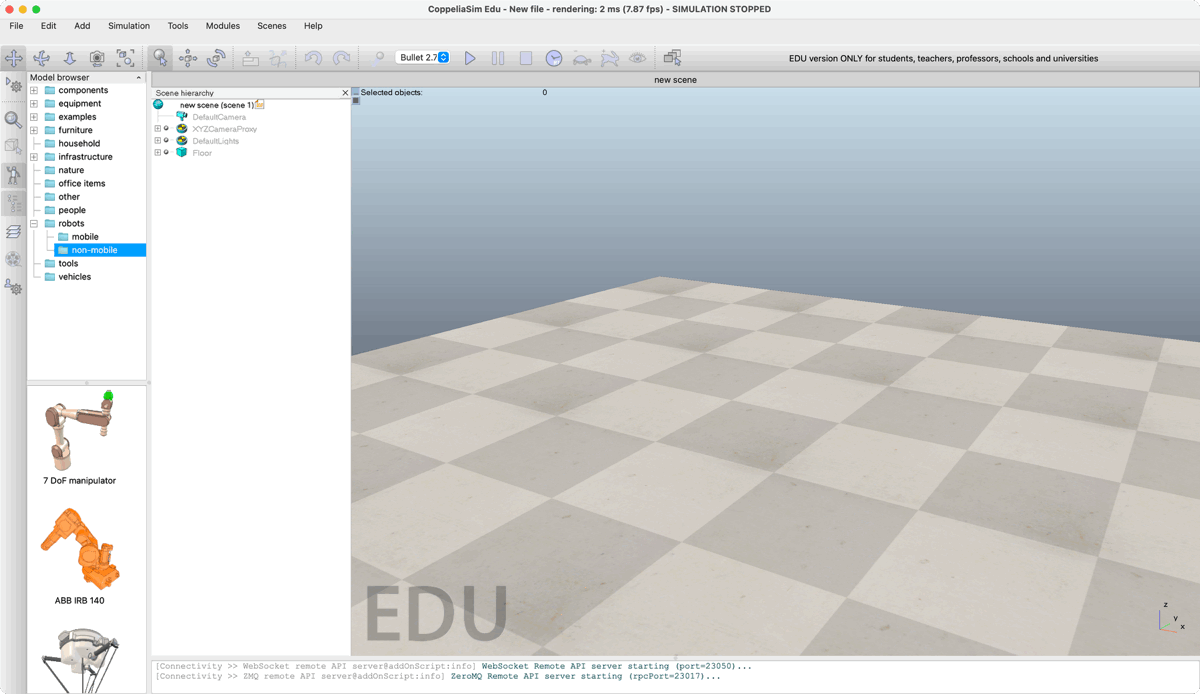The width and height of the screenshot is (1200, 694).
Task: Expand the furniture folder
Action: coord(34,130)
